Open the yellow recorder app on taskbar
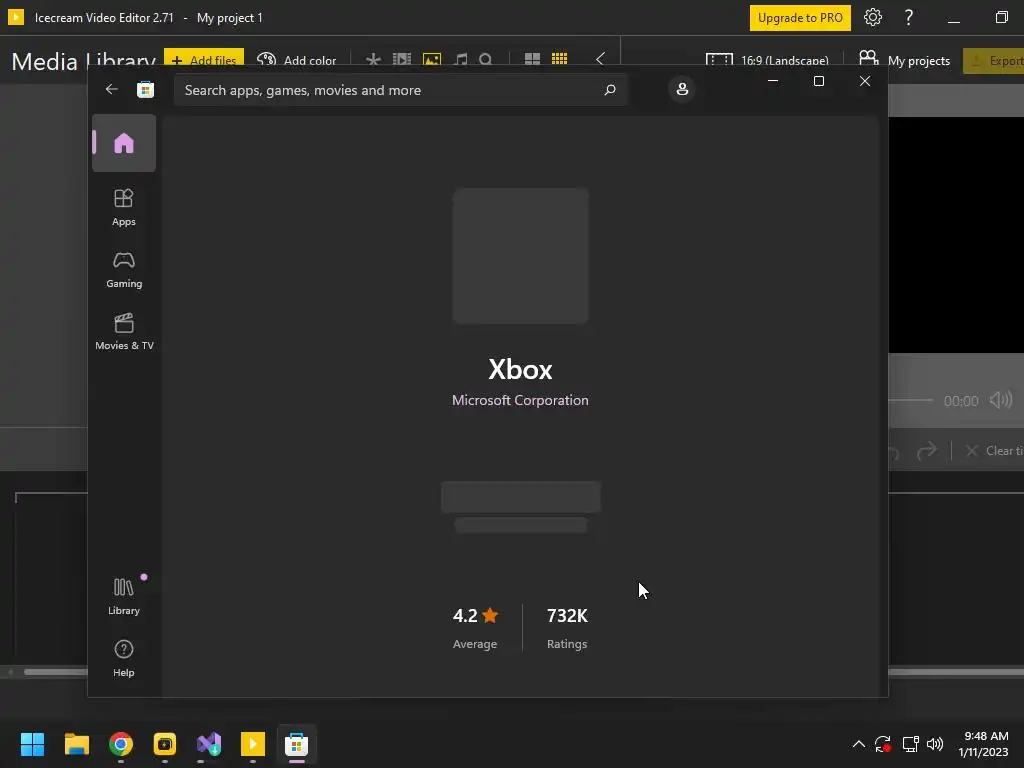1024x768 pixels. (165, 744)
